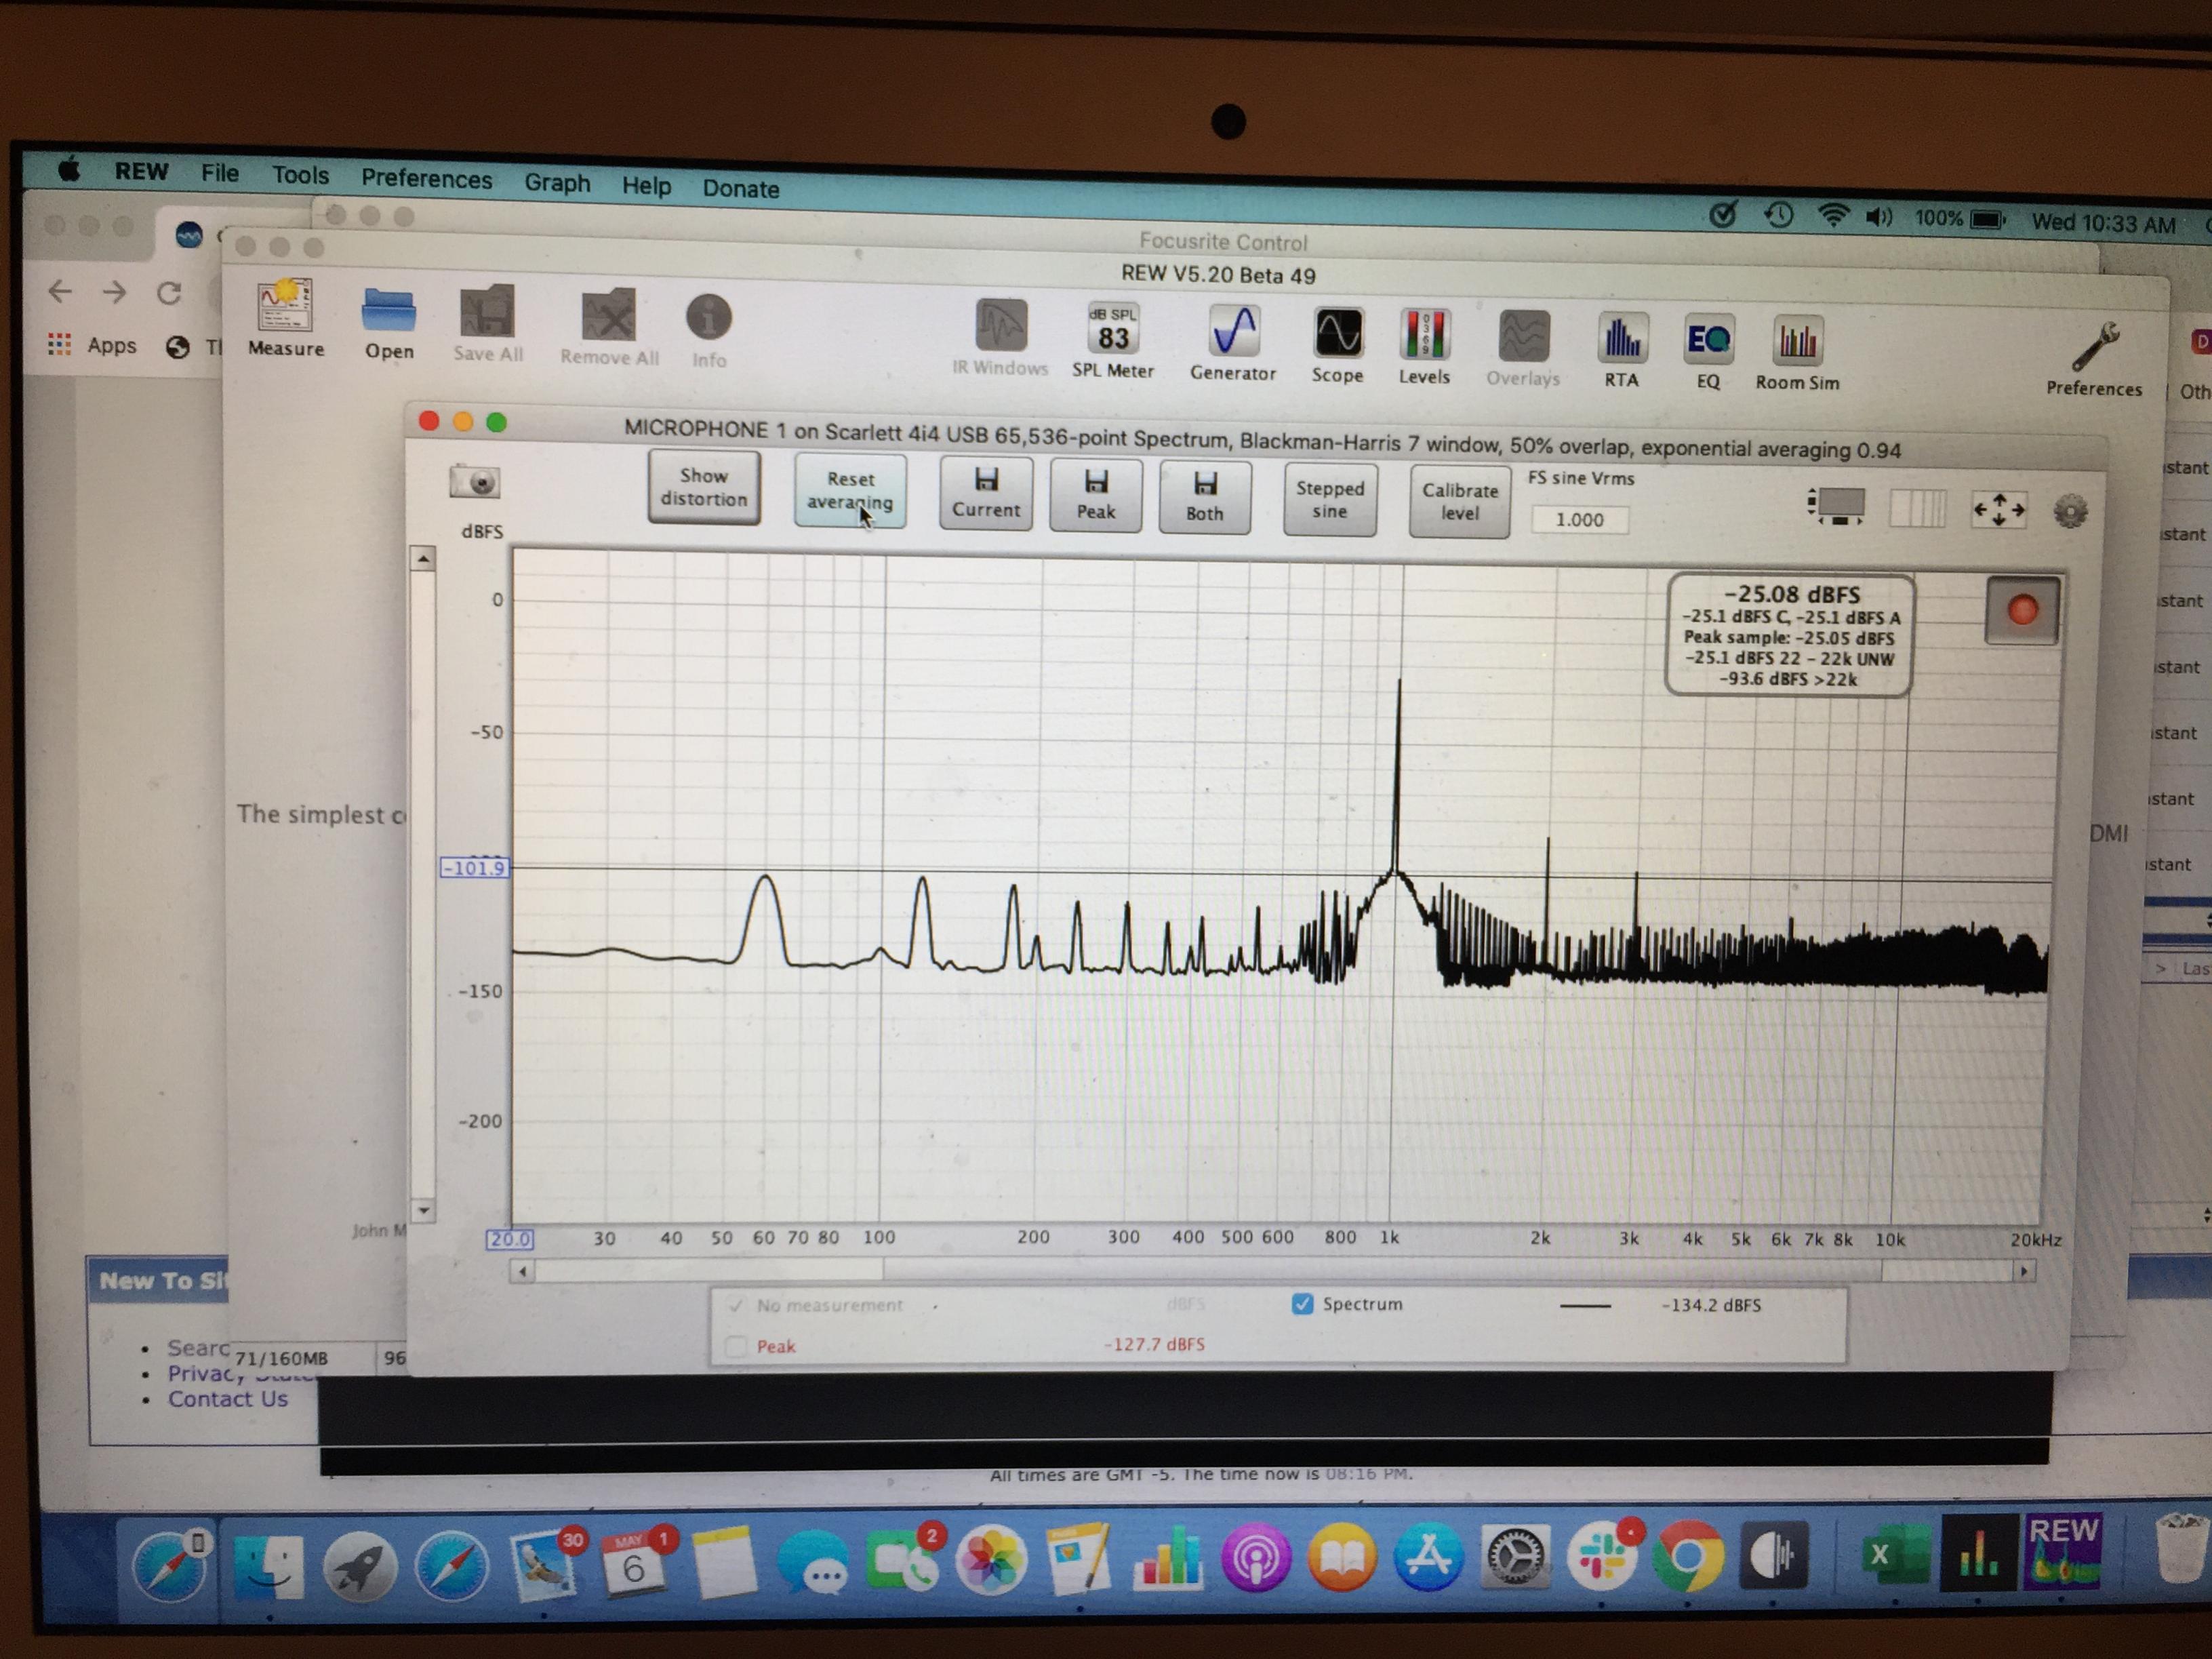The width and height of the screenshot is (2212, 1659).
Task: Open the IR Windows tool
Action: click(1000, 338)
